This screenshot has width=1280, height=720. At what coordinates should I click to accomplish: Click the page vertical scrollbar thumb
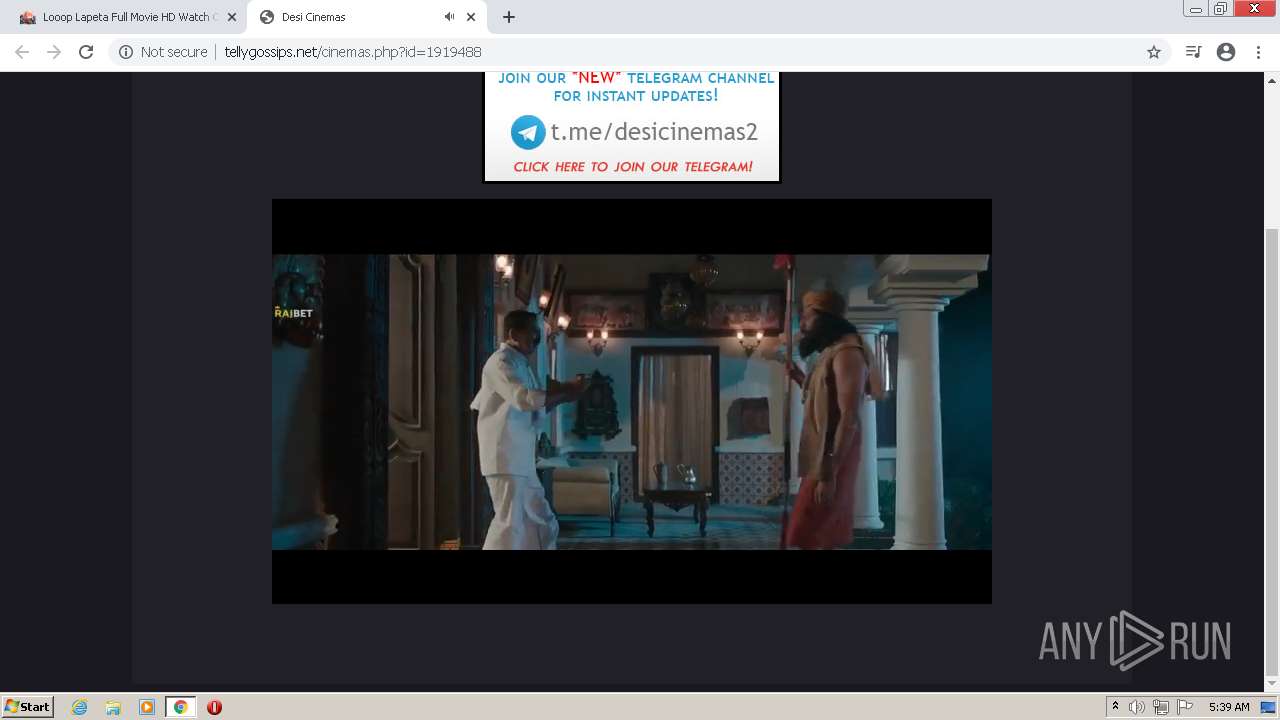pyautogui.click(x=1272, y=452)
